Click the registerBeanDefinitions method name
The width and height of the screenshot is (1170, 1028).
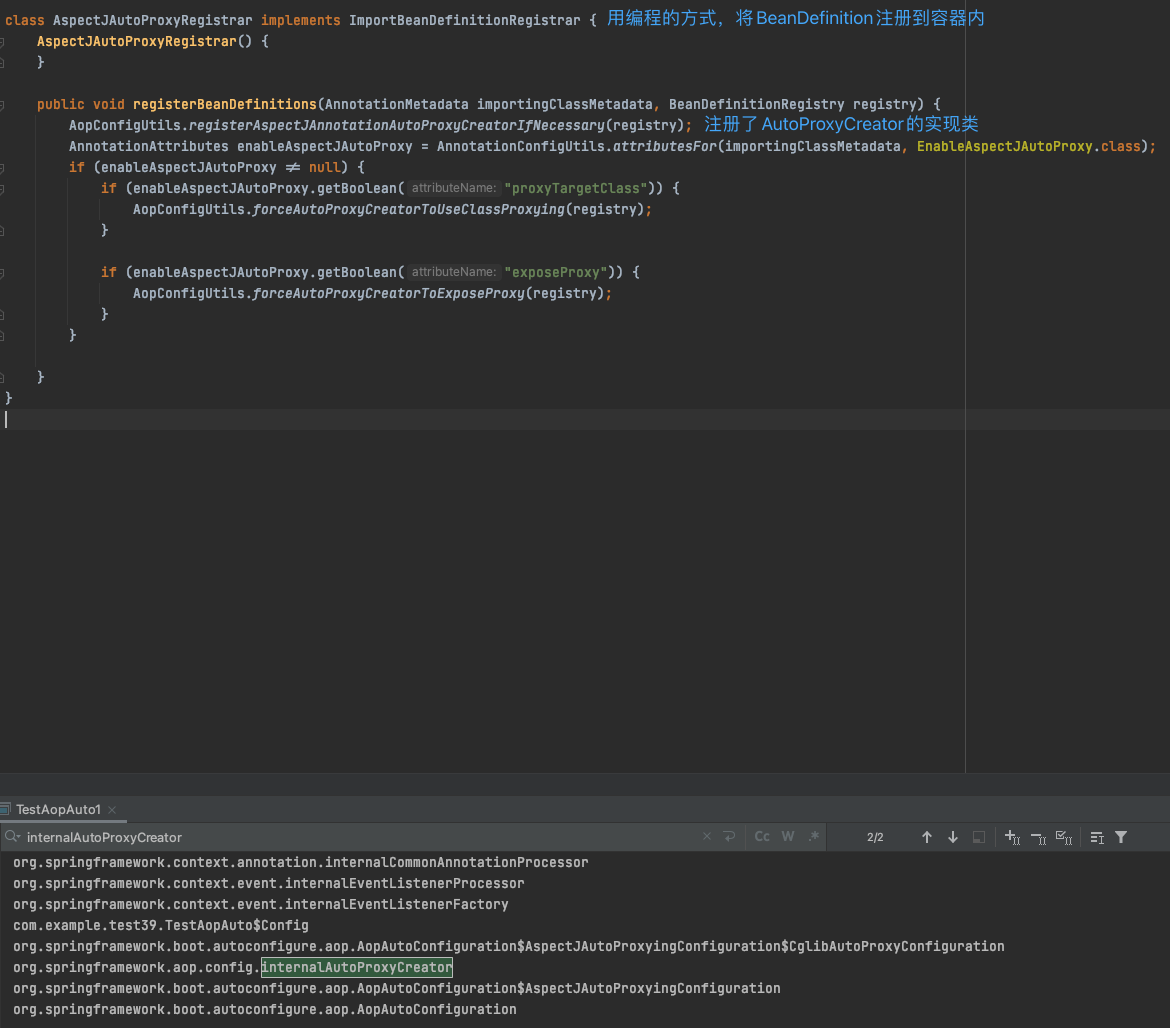[x=225, y=104]
